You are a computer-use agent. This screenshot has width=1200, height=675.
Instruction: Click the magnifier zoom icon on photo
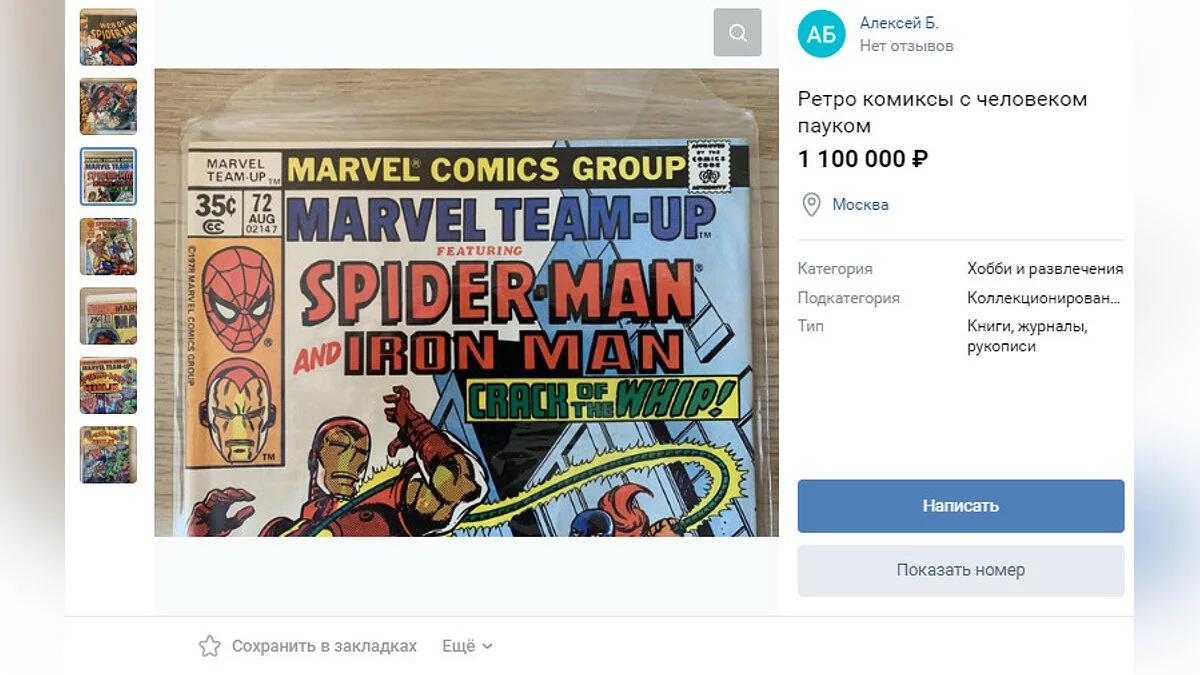(737, 33)
